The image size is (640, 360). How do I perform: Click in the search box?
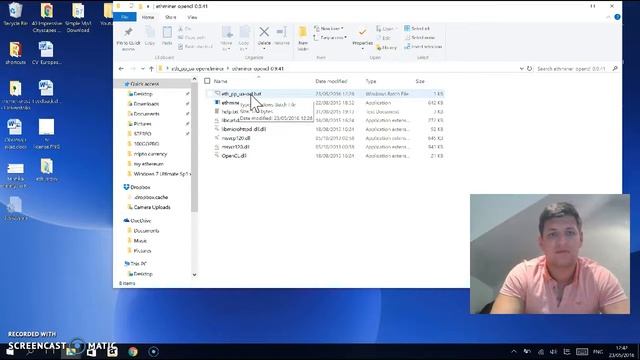point(571,69)
